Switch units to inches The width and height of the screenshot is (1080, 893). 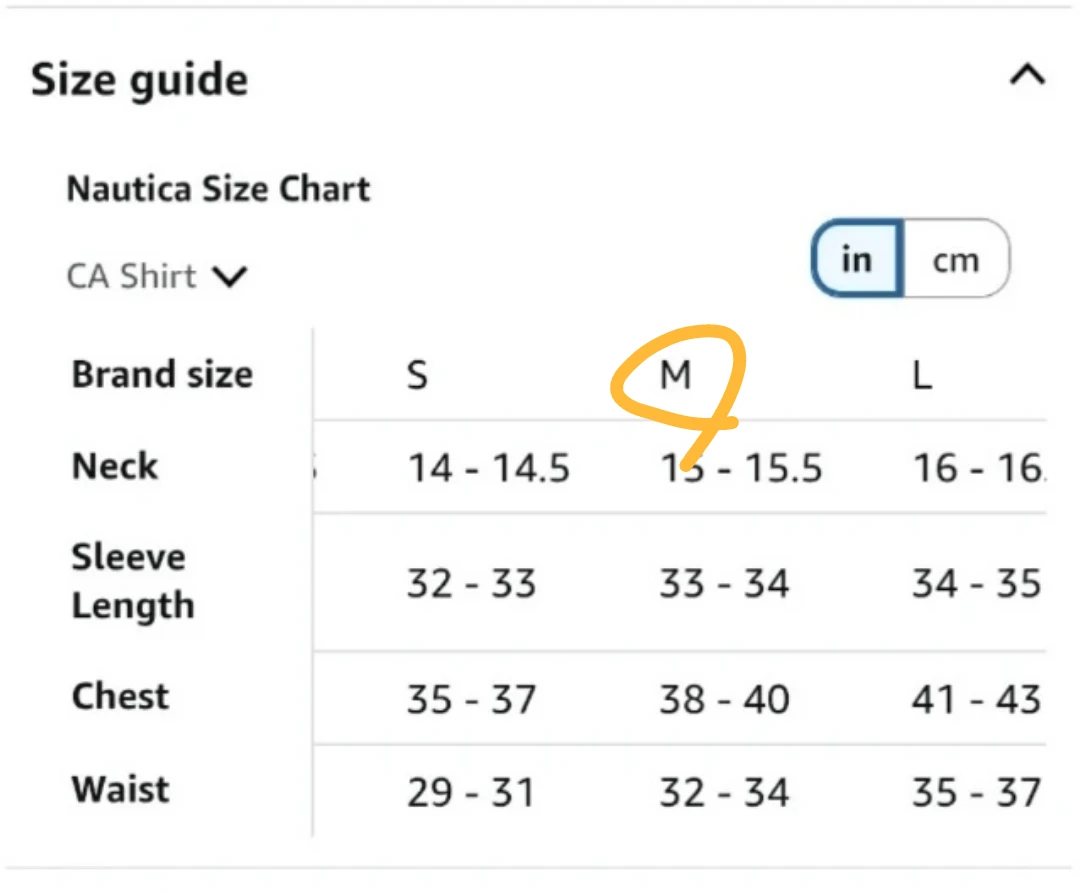(857, 260)
